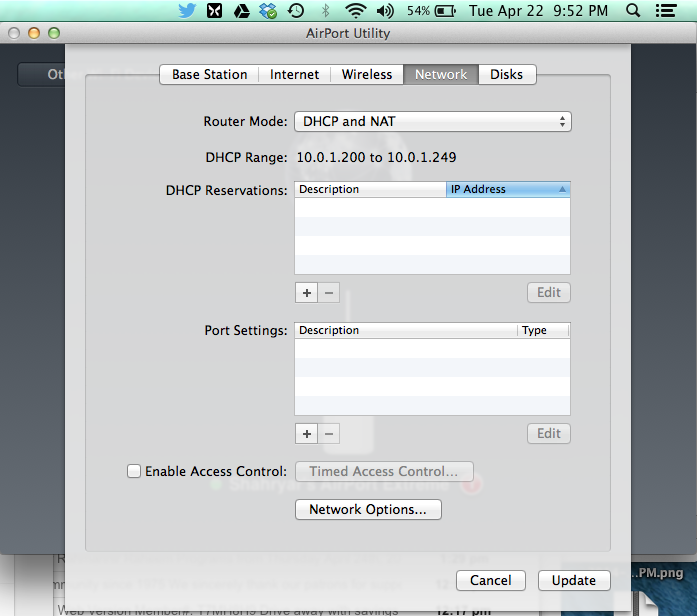
Task: Click the Bluetooth status icon
Action: (325, 10)
